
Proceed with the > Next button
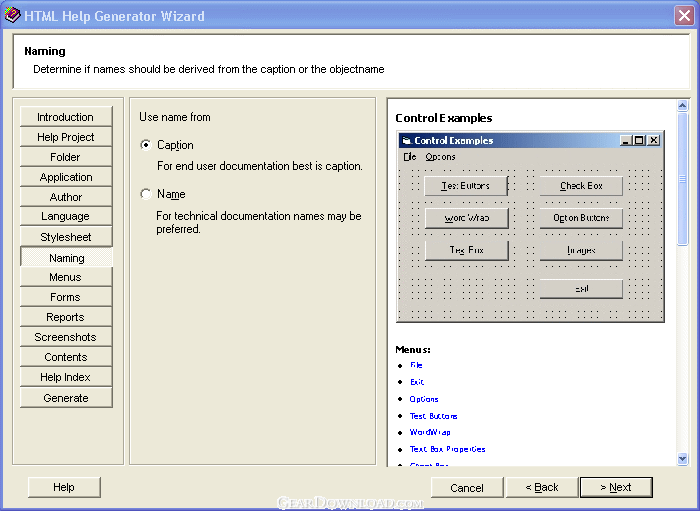[x=616, y=487]
